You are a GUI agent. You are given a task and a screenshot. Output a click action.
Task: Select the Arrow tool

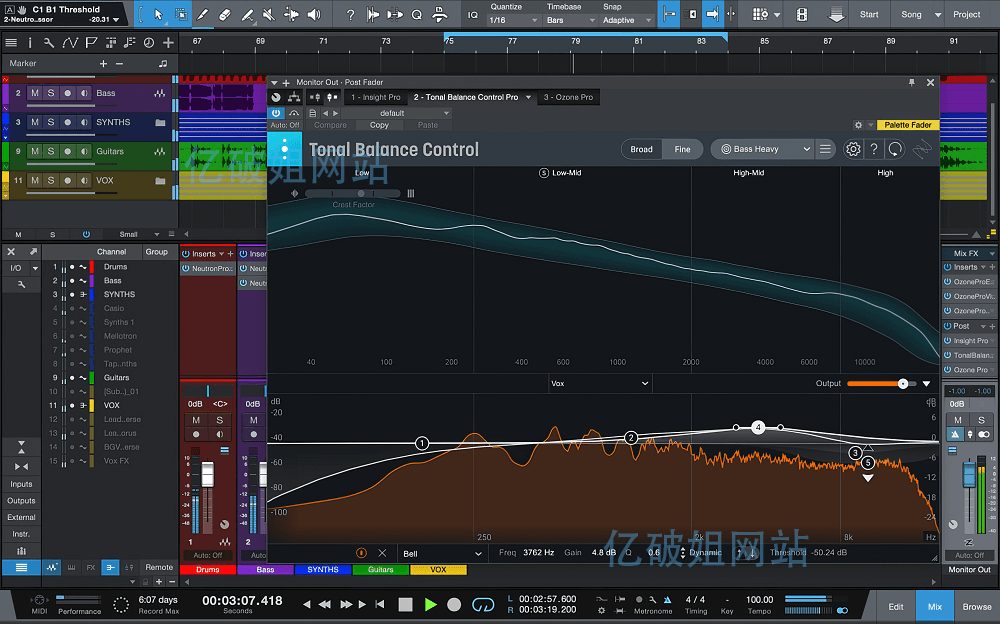[159, 14]
